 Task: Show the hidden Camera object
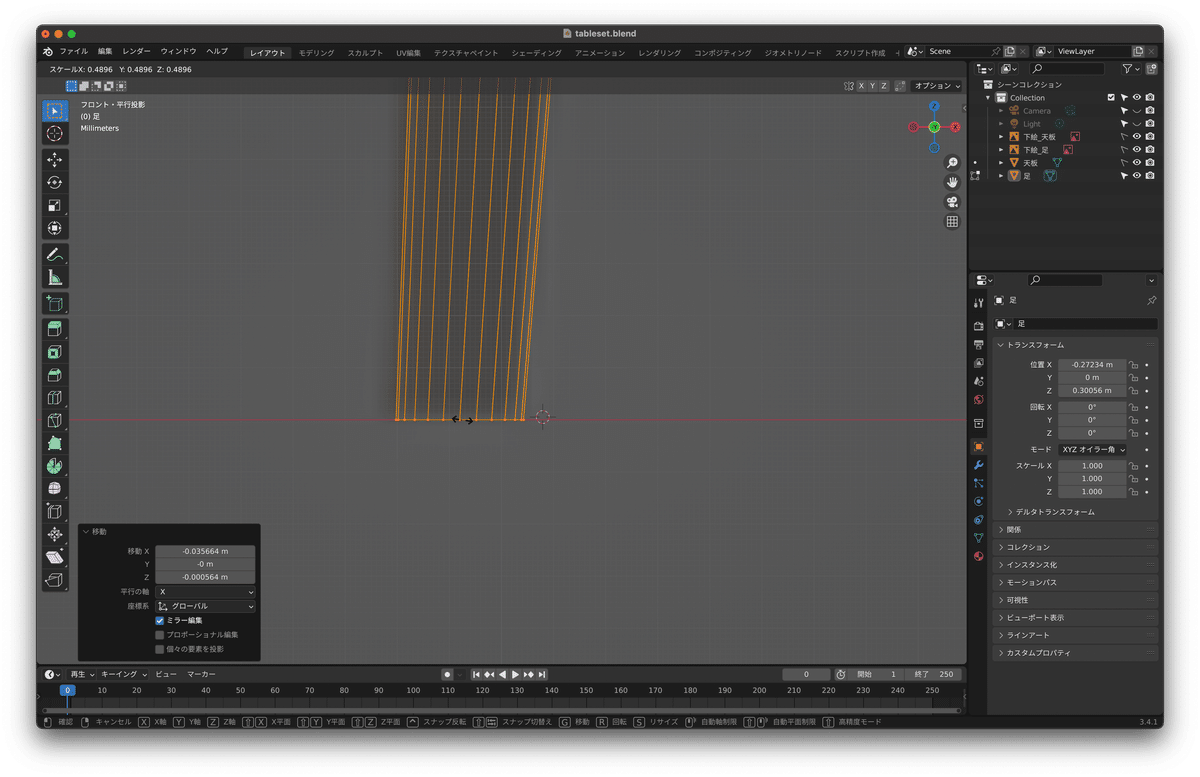(1137, 110)
